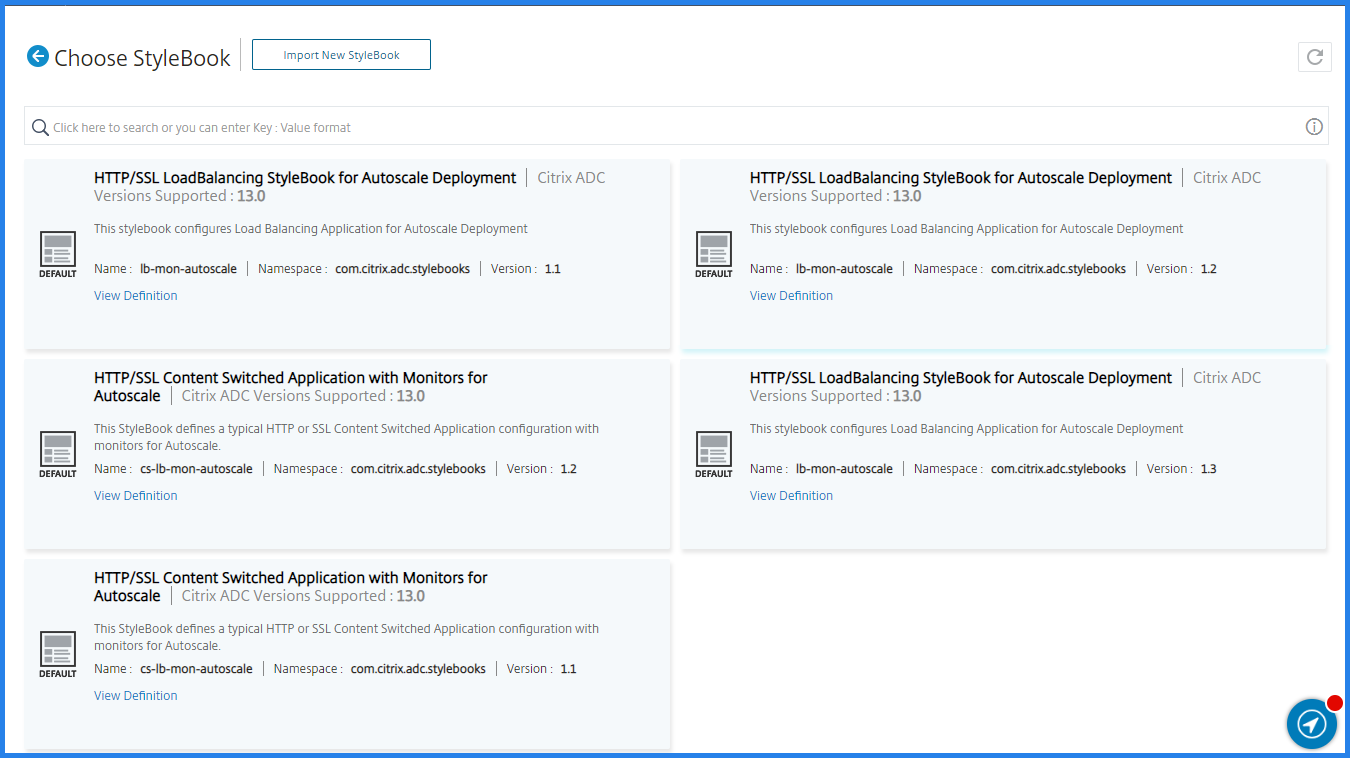Viewport: 1350px width, 758px height.
Task: Click Citrix ADC label on version 1.2 lb card
Action: (1227, 178)
